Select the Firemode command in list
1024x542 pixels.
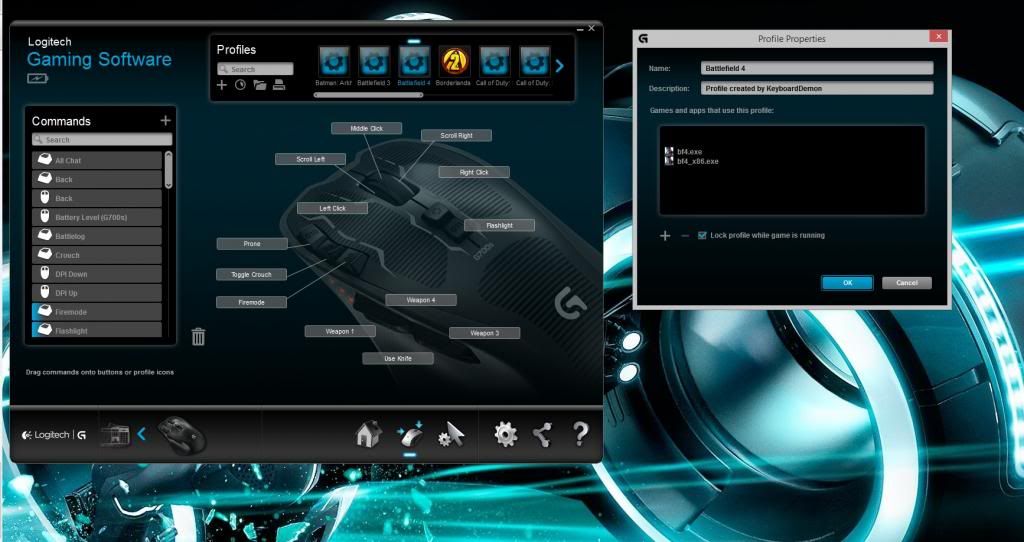(98, 312)
